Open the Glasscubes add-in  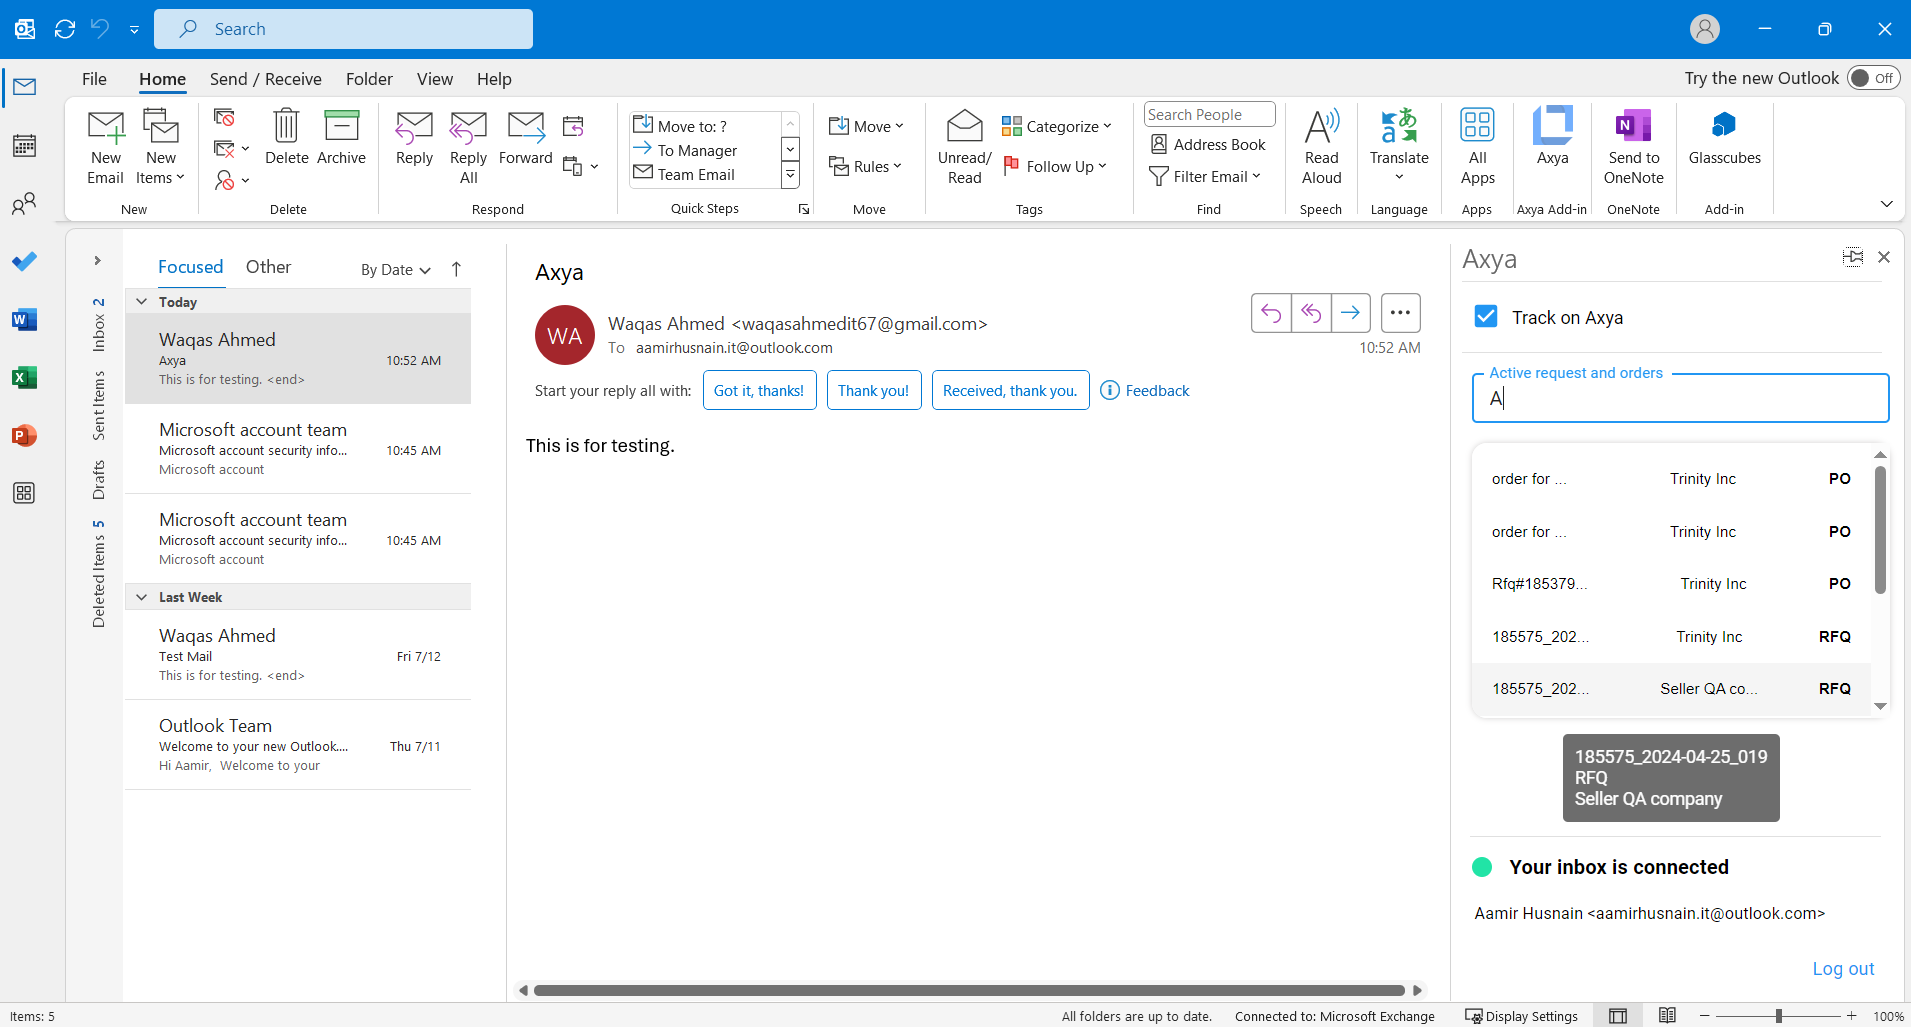click(1724, 144)
